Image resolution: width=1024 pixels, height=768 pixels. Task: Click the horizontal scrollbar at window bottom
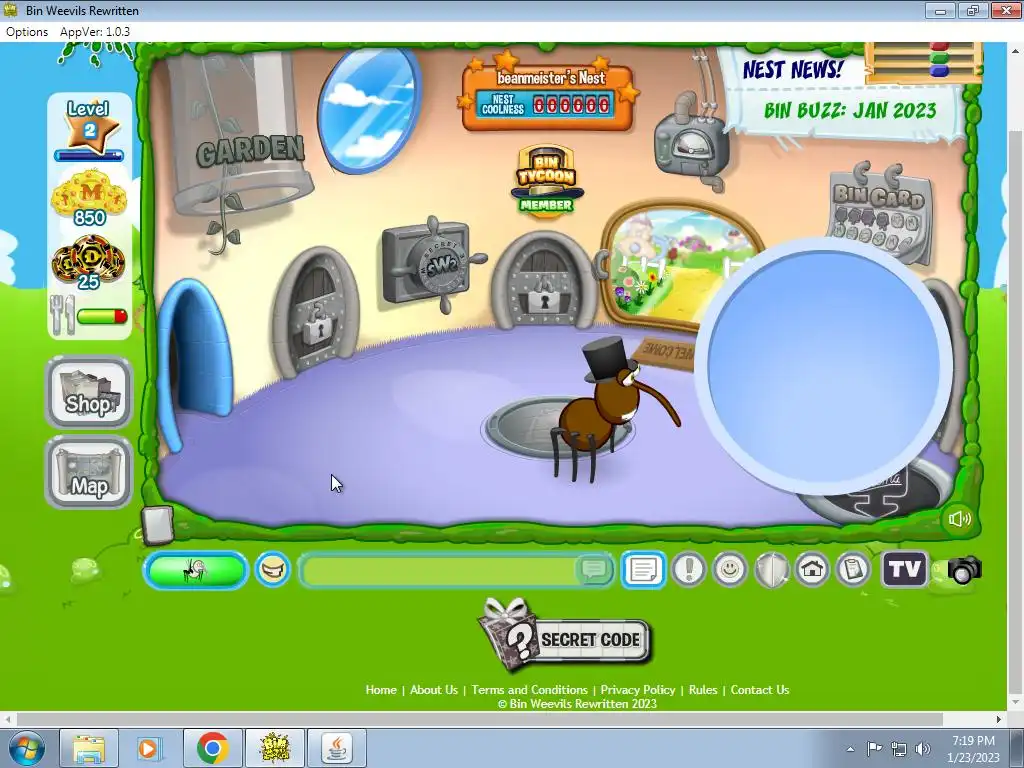pyautogui.click(x=479, y=719)
